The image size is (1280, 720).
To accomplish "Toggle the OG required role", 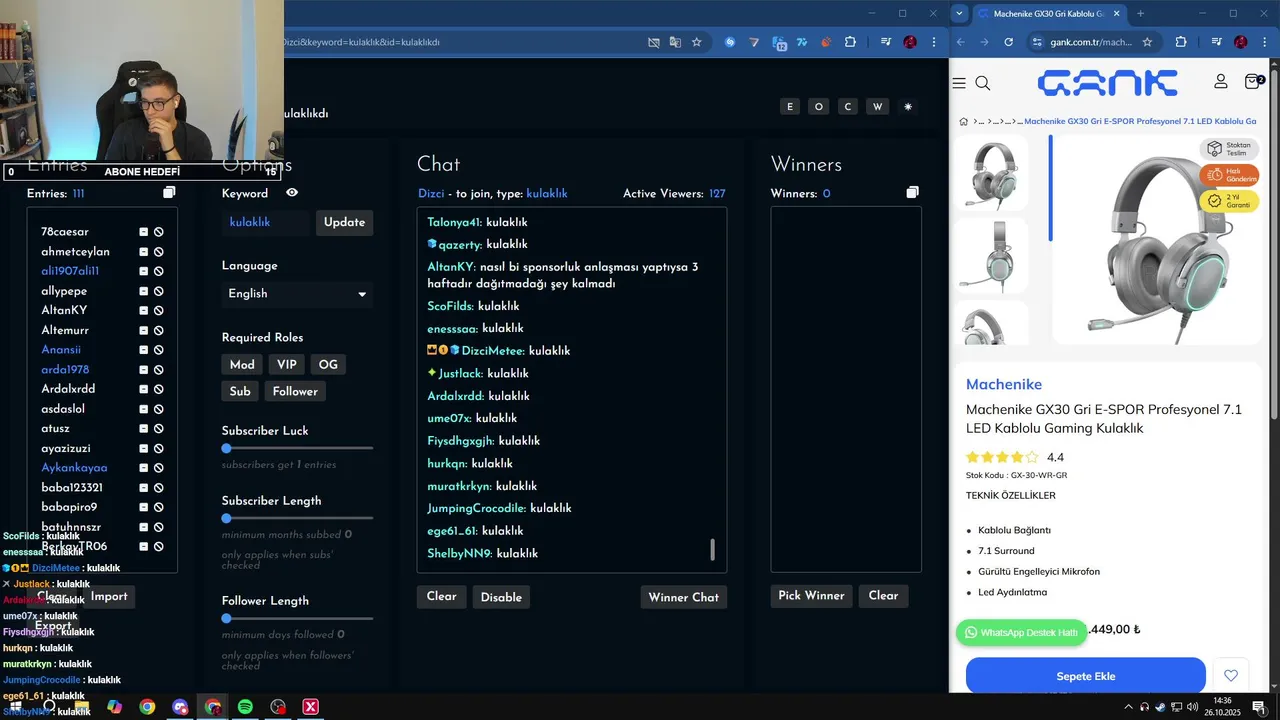I will [x=328, y=365].
